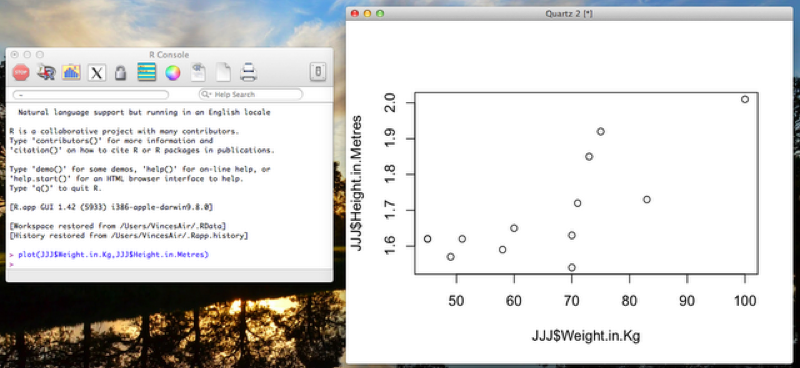Click the R console command prompt line
The width and height of the screenshot is (800, 368).
[169, 264]
